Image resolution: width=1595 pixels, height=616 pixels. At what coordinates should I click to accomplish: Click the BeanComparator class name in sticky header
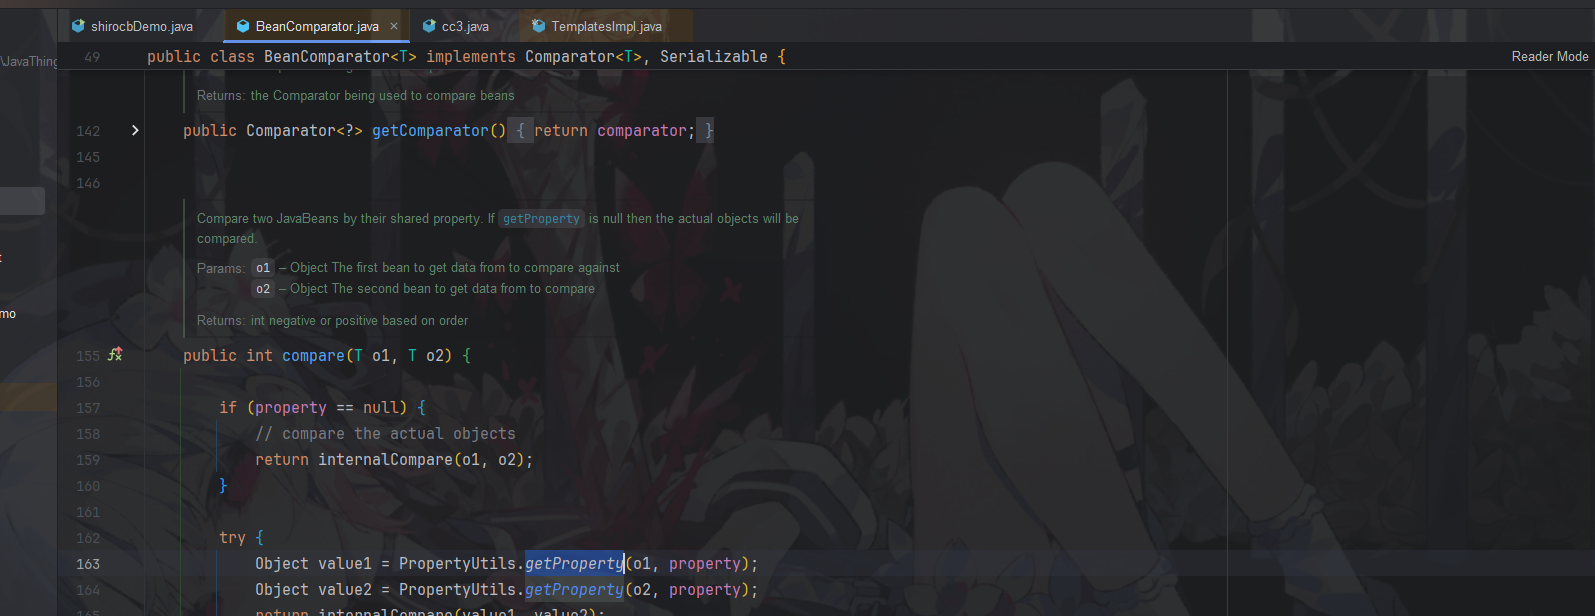point(326,56)
